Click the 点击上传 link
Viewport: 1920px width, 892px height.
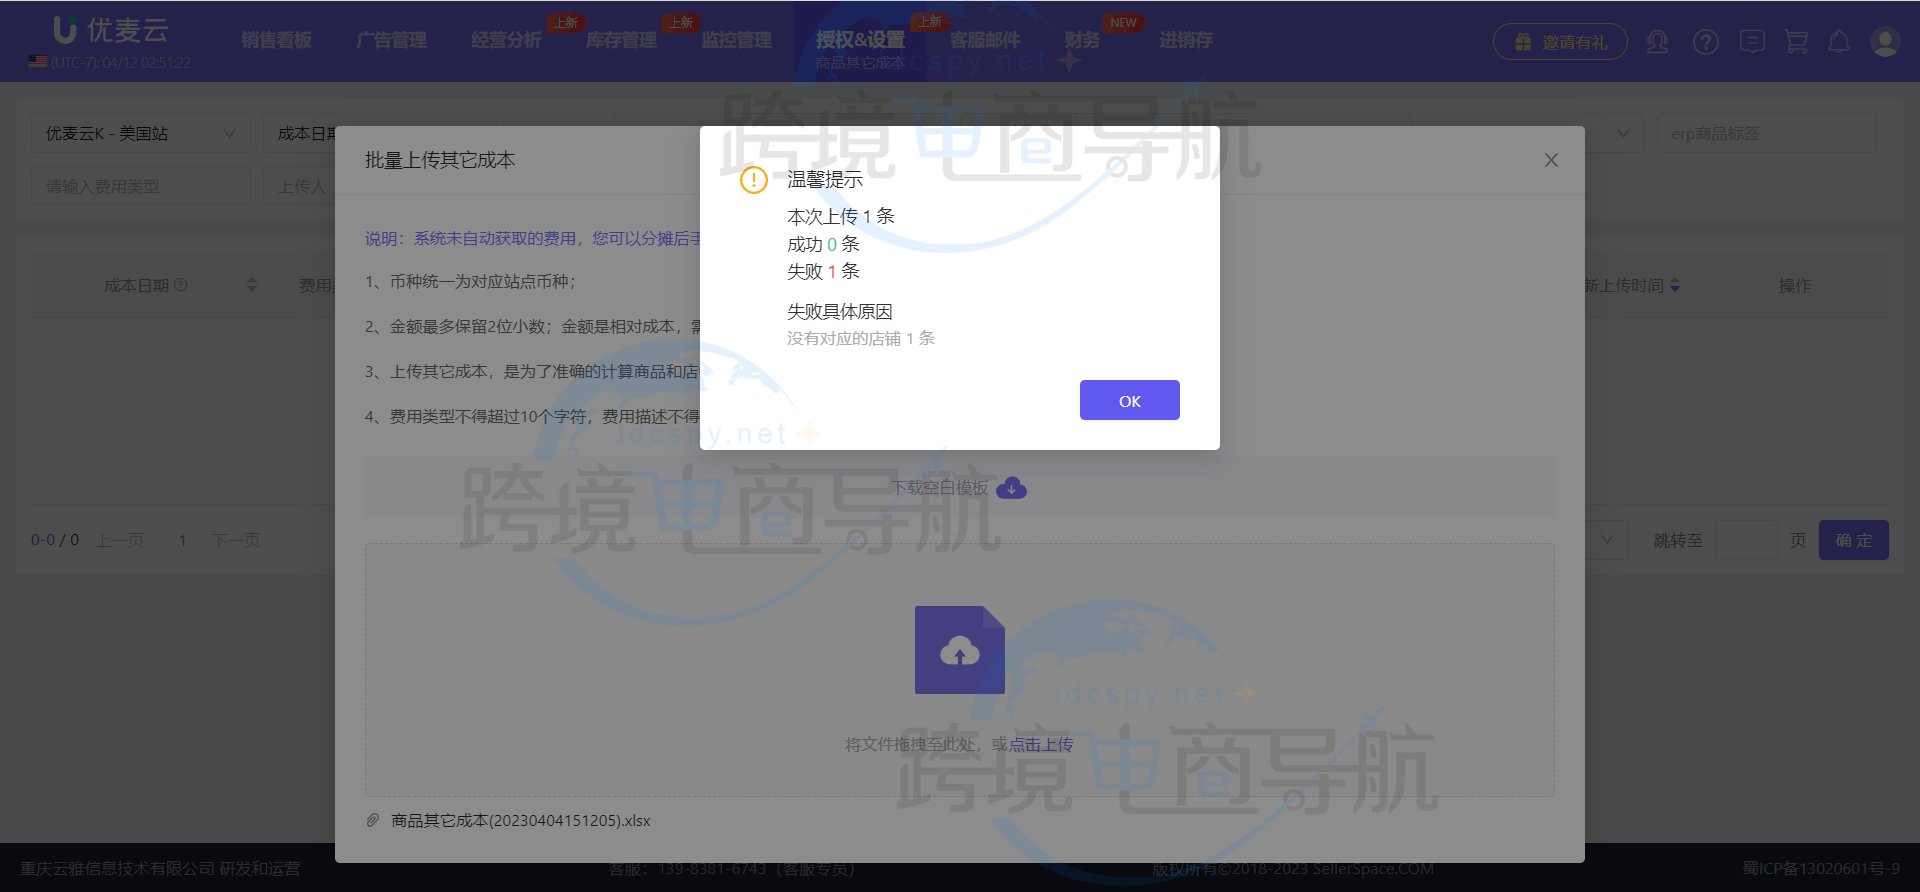click(x=1041, y=744)
